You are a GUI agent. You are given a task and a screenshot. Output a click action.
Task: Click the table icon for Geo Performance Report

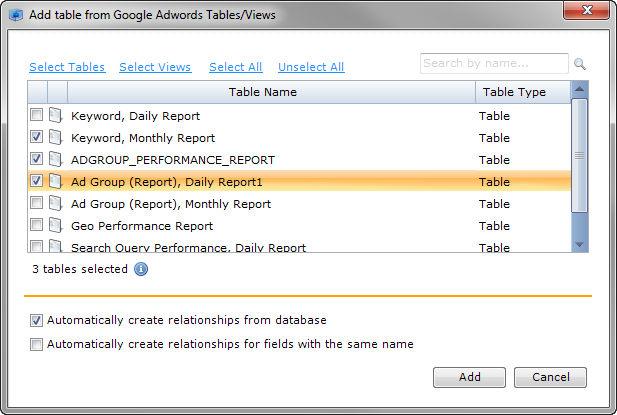pos(55,225)
